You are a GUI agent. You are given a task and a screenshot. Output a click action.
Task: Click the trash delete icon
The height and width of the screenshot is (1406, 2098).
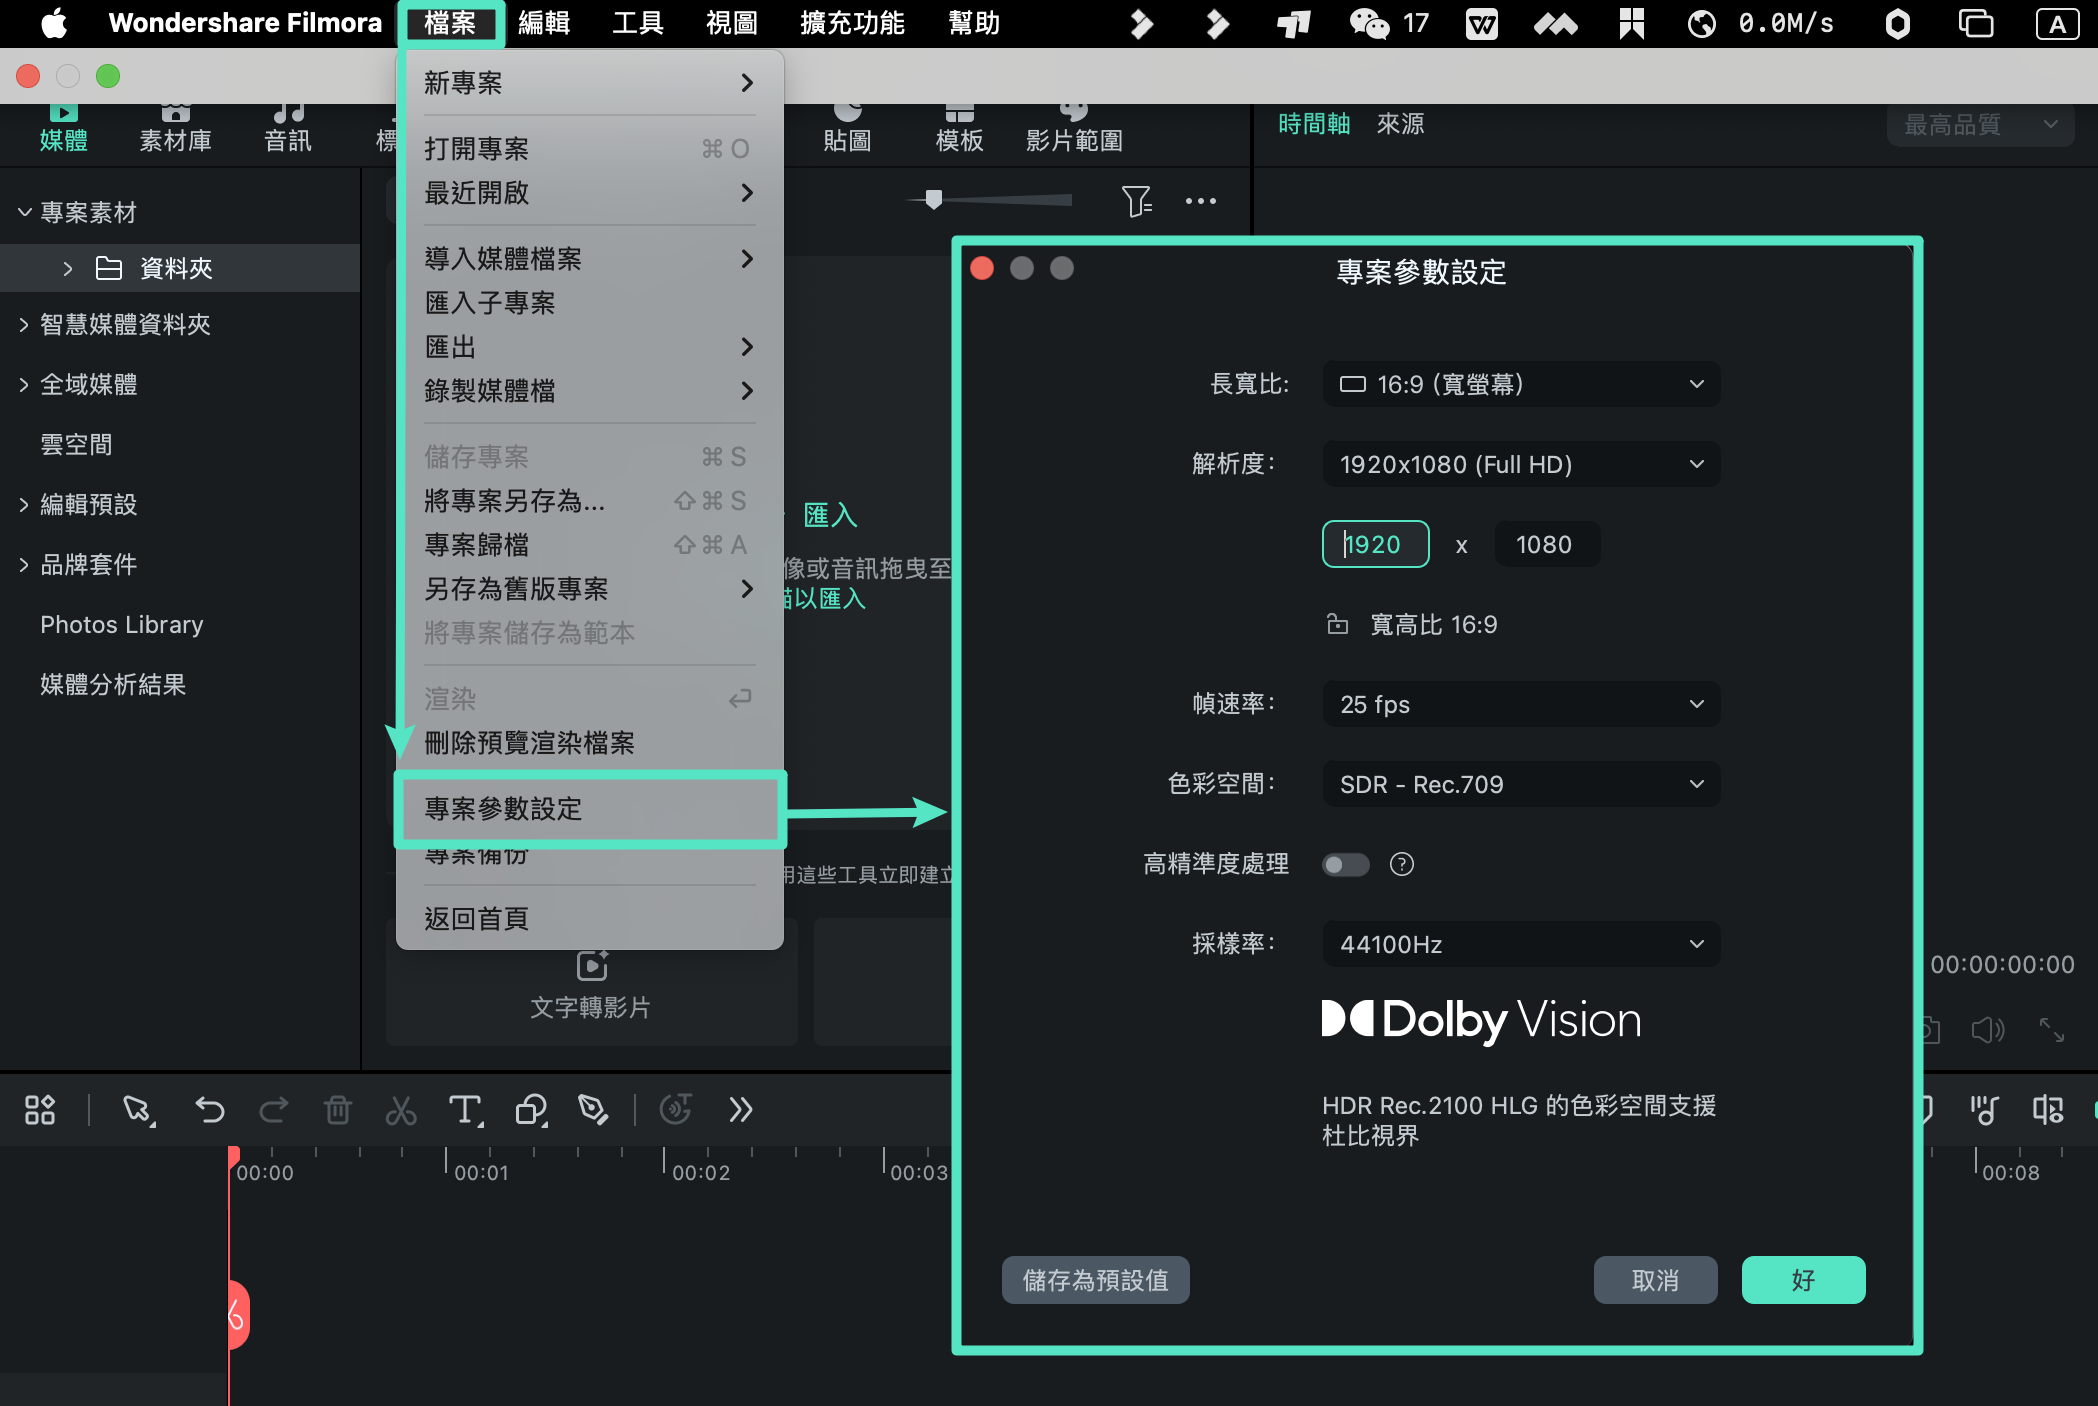pyautogui.click(x=338, y=1110)
